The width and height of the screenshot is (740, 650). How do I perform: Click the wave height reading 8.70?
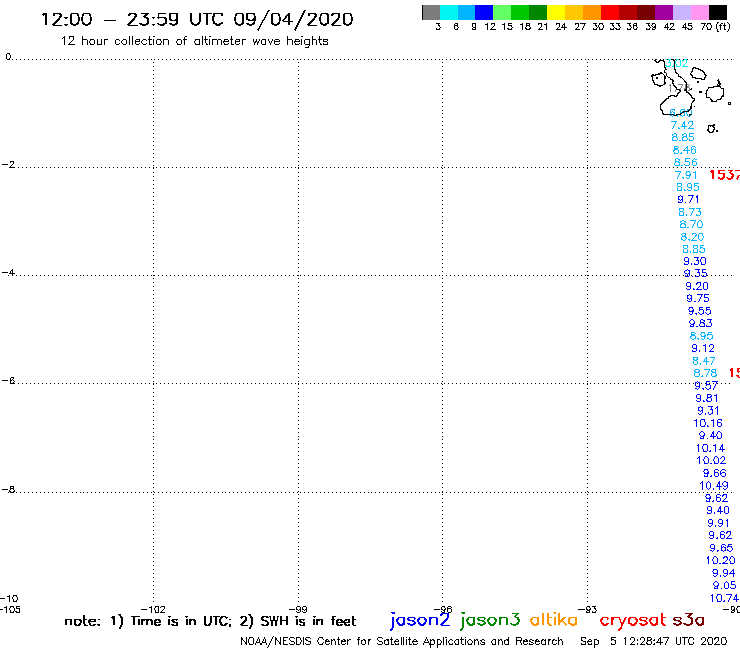click(x=691, y=225)
